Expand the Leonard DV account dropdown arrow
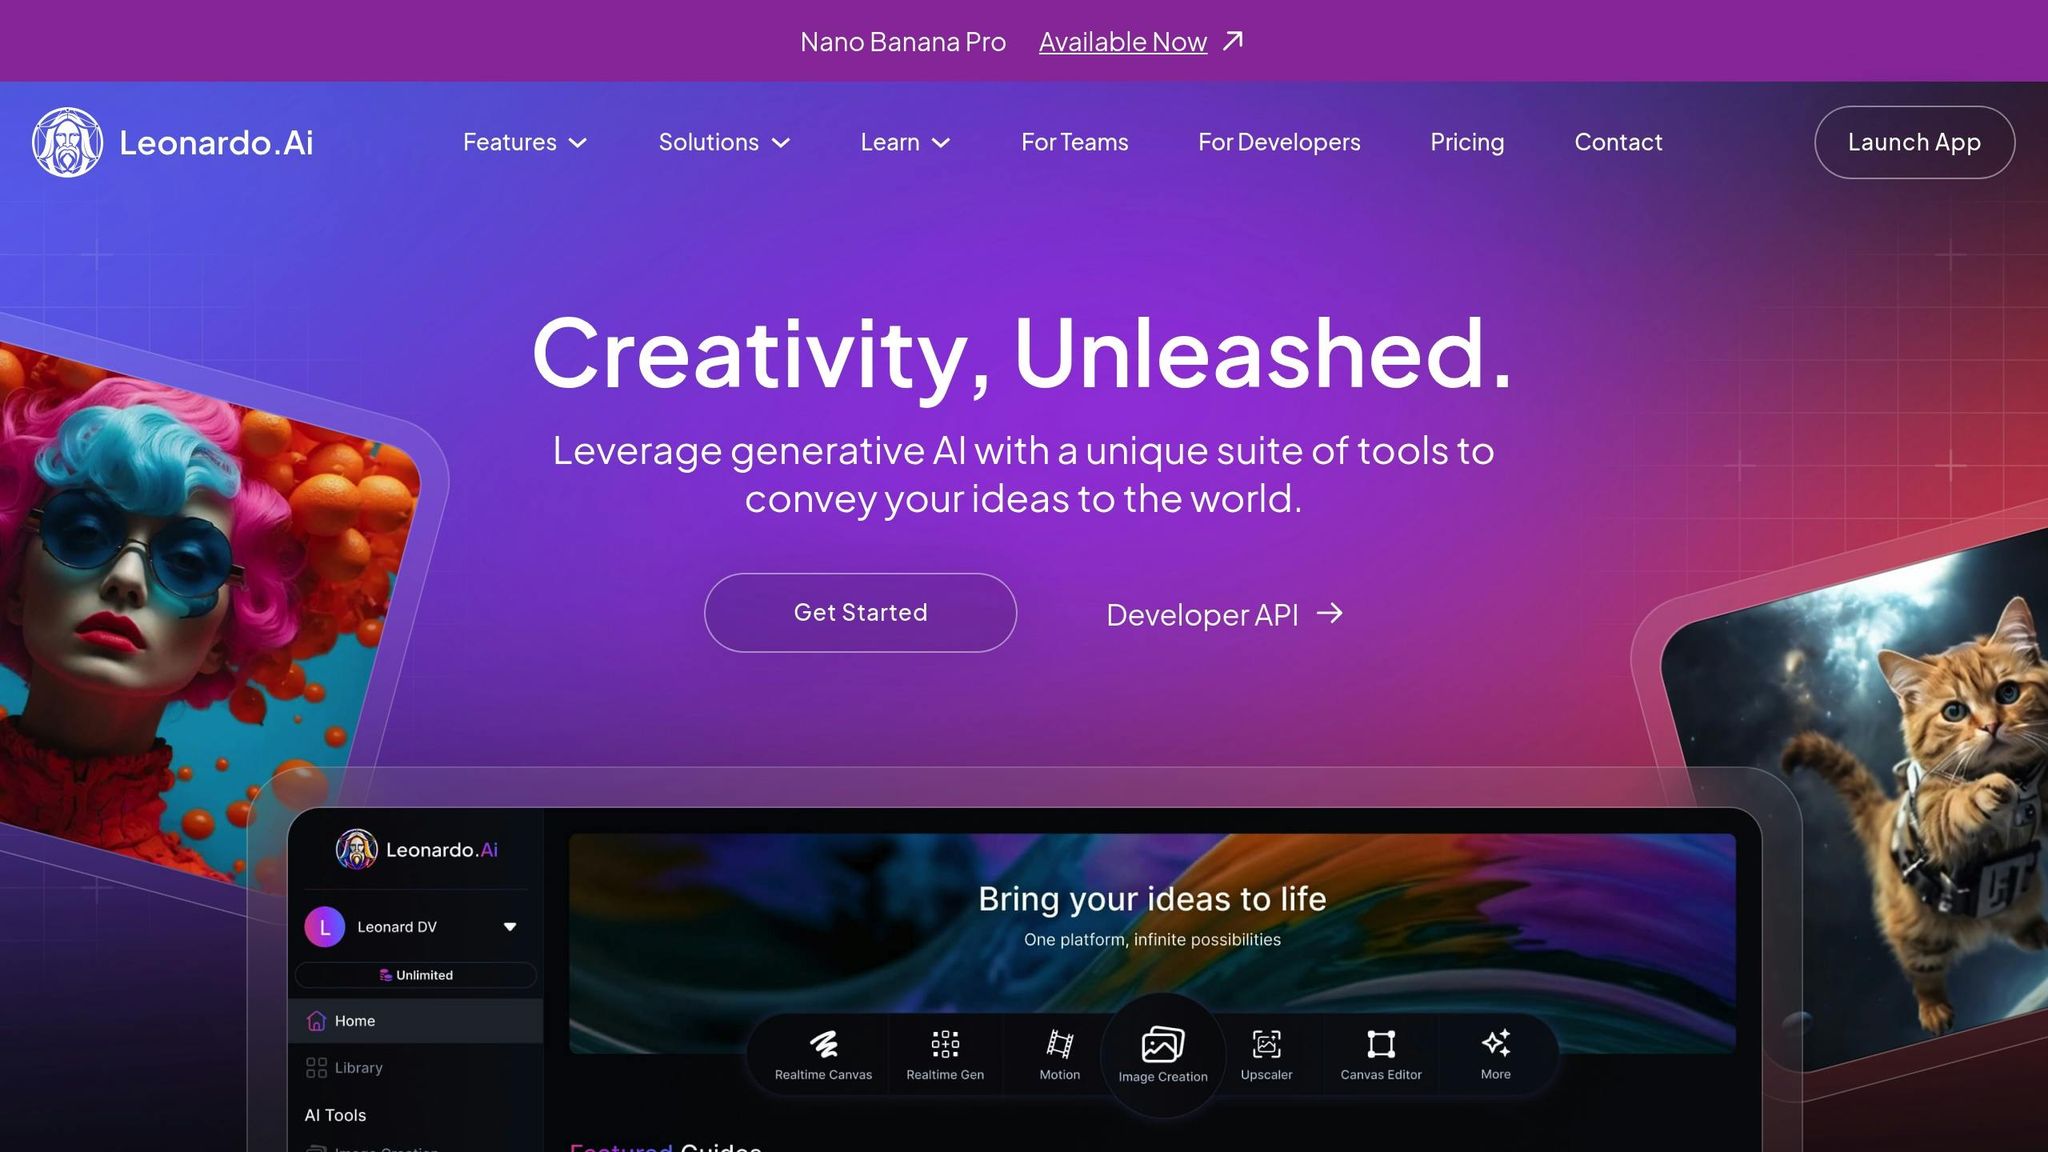2048x1152 pixels. click(x=510, y=927)
